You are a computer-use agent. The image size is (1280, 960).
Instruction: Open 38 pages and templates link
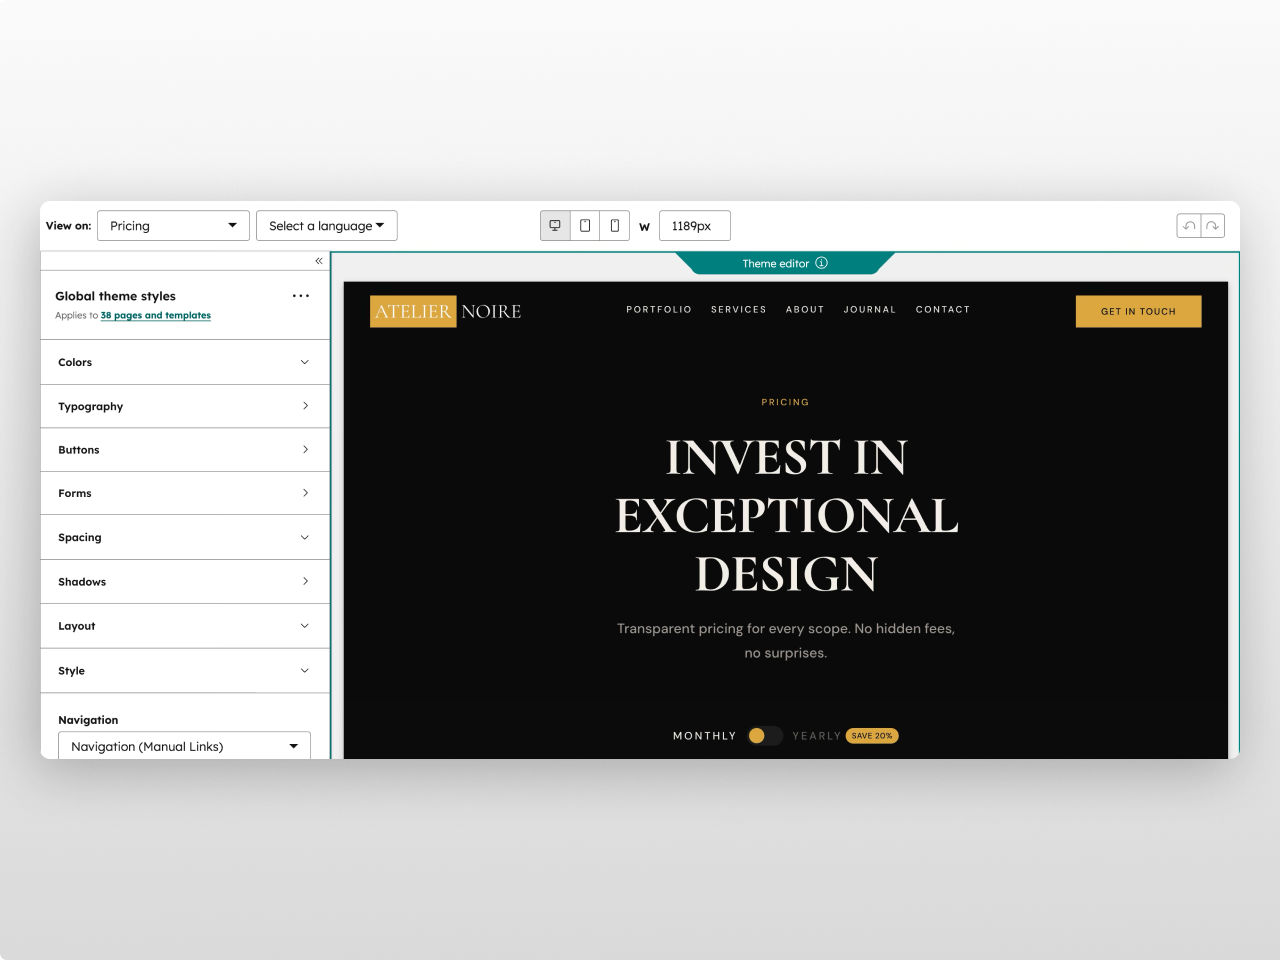click(156, 315)
